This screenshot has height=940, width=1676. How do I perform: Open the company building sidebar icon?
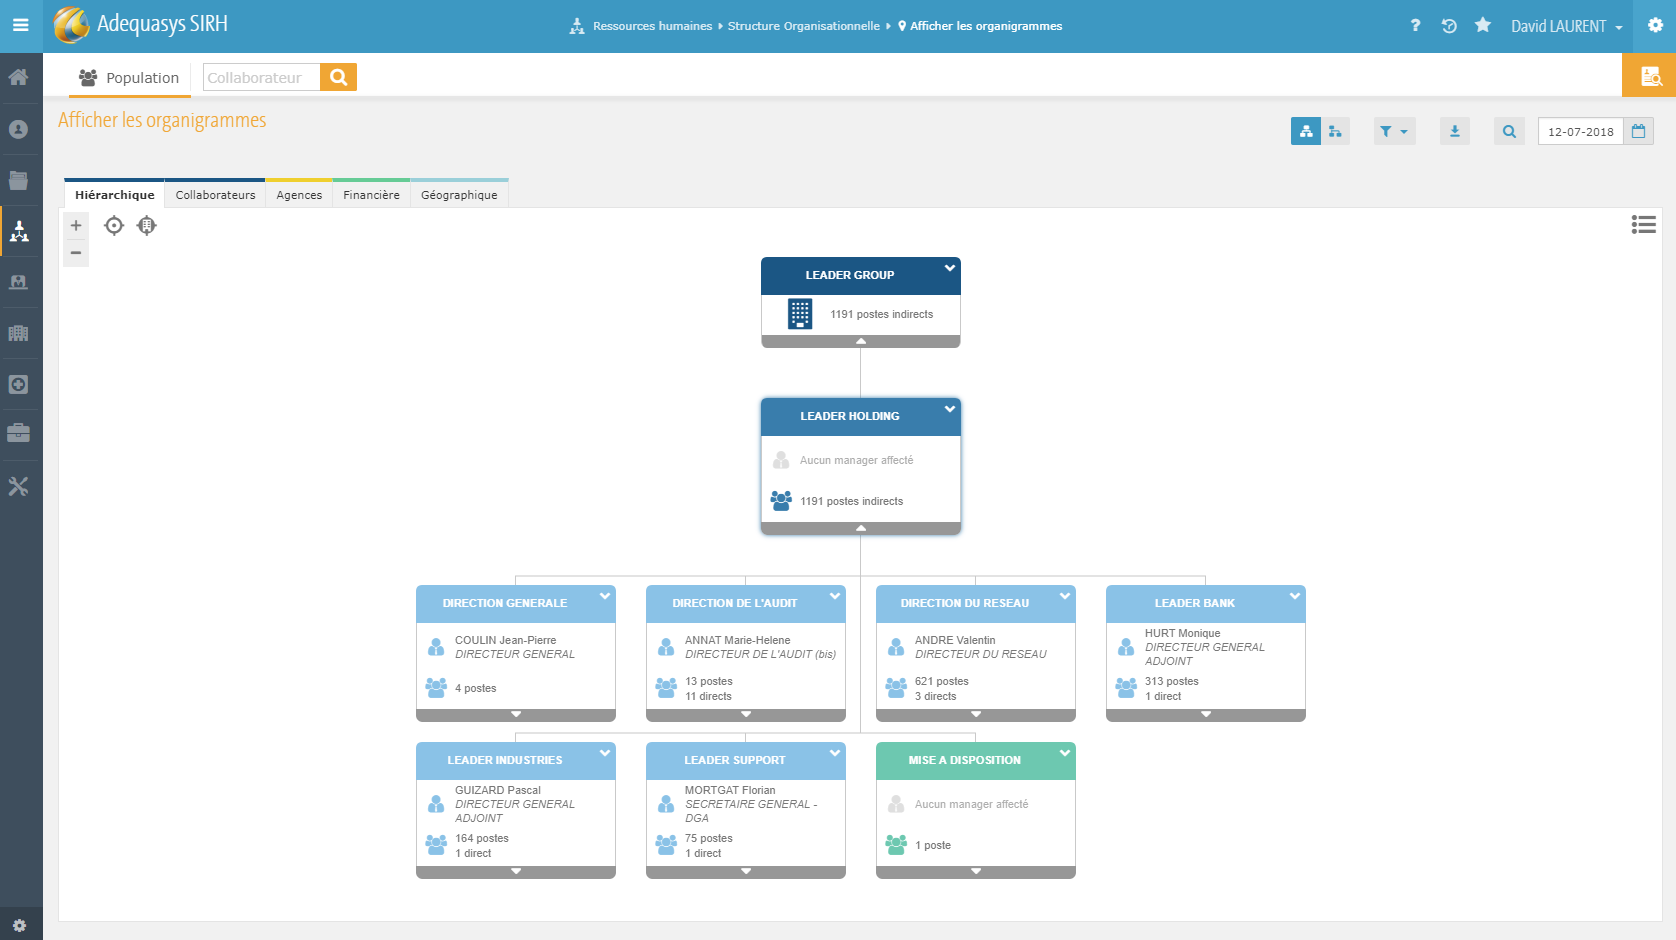pyautogui.click(x=19, y=333)
